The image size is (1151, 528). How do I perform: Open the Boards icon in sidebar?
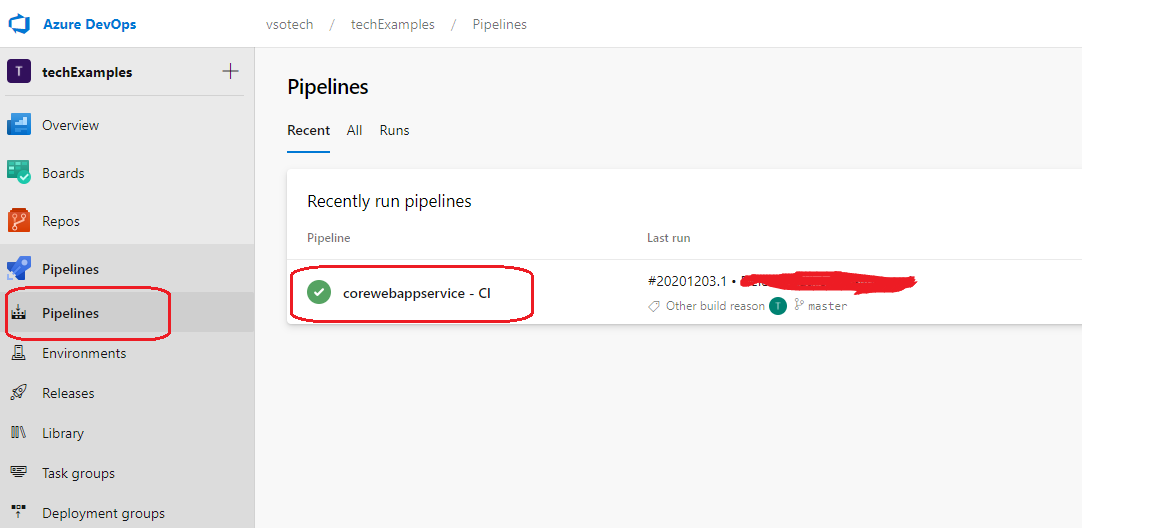pos(18,173)
